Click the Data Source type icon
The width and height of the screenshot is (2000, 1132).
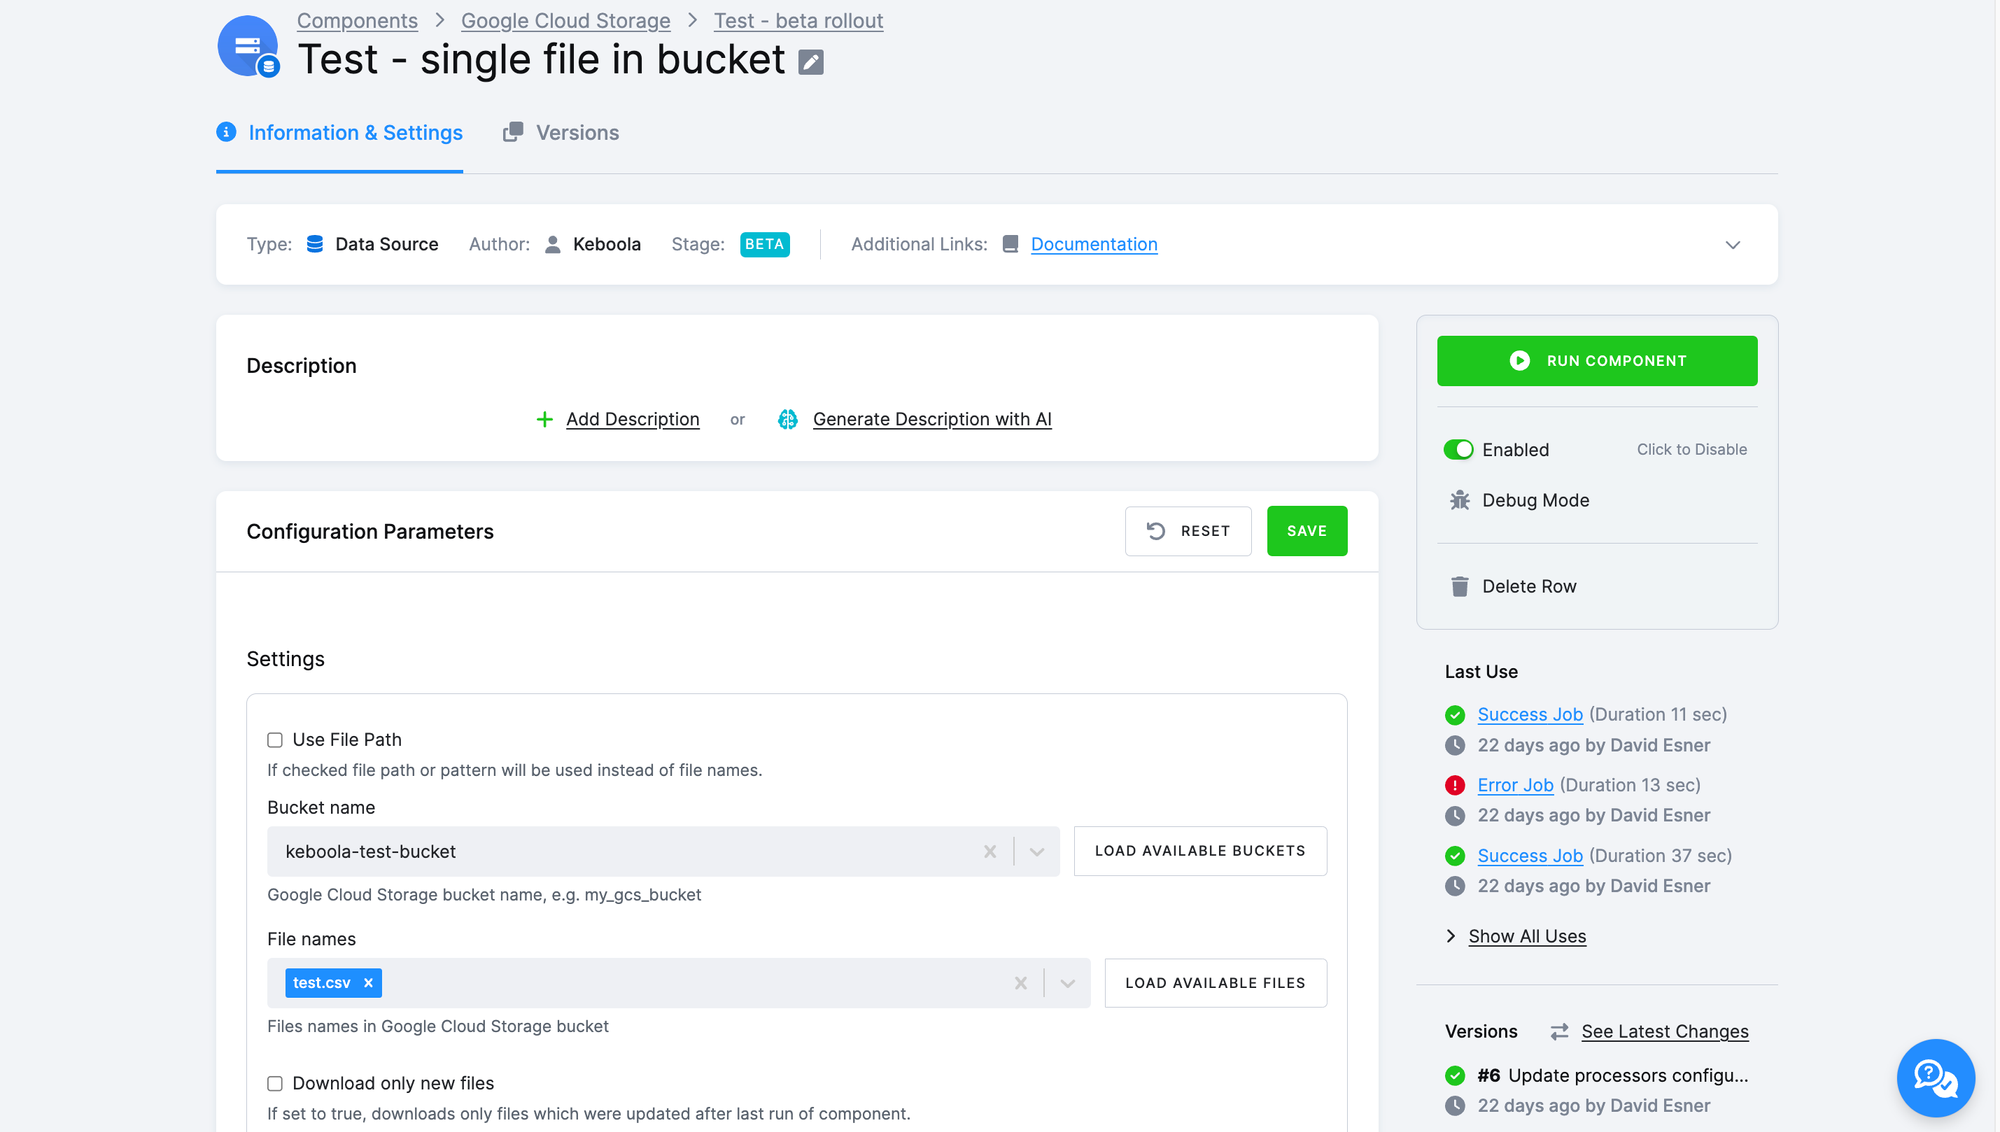313,243
